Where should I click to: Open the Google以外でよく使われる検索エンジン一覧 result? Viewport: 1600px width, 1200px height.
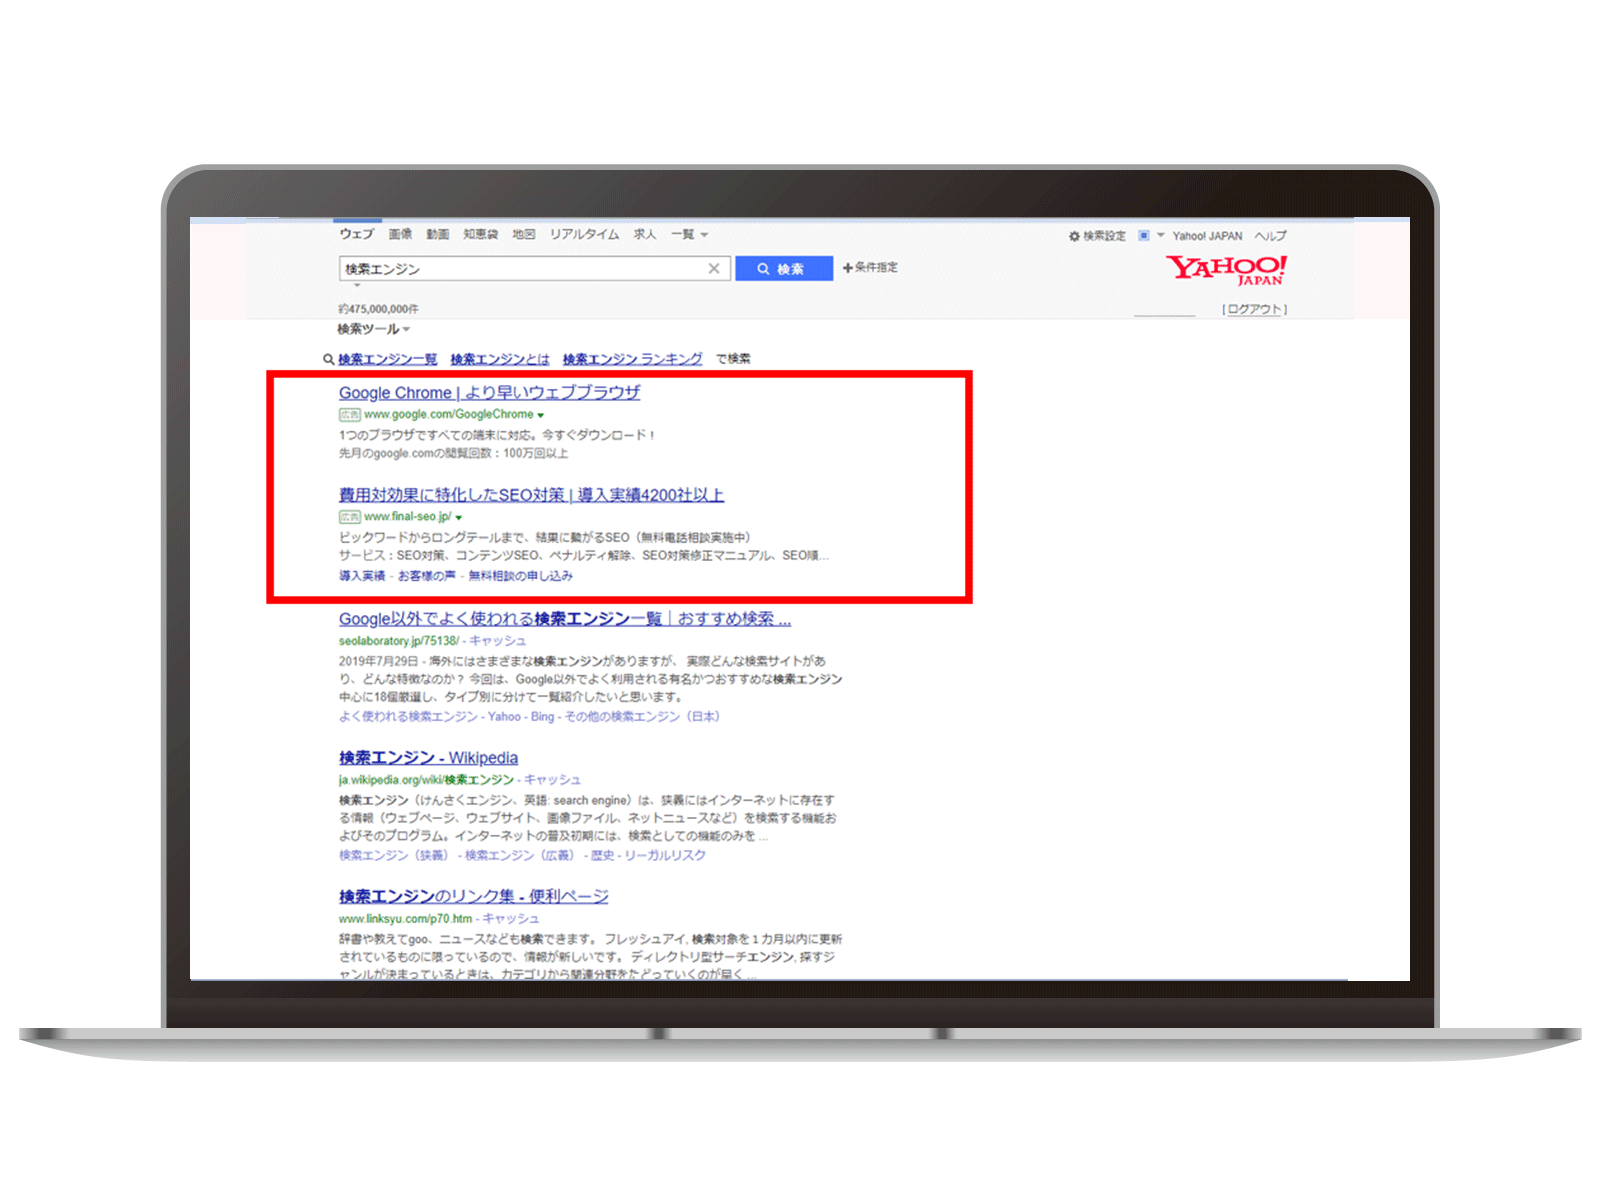[x=565, y=619]
